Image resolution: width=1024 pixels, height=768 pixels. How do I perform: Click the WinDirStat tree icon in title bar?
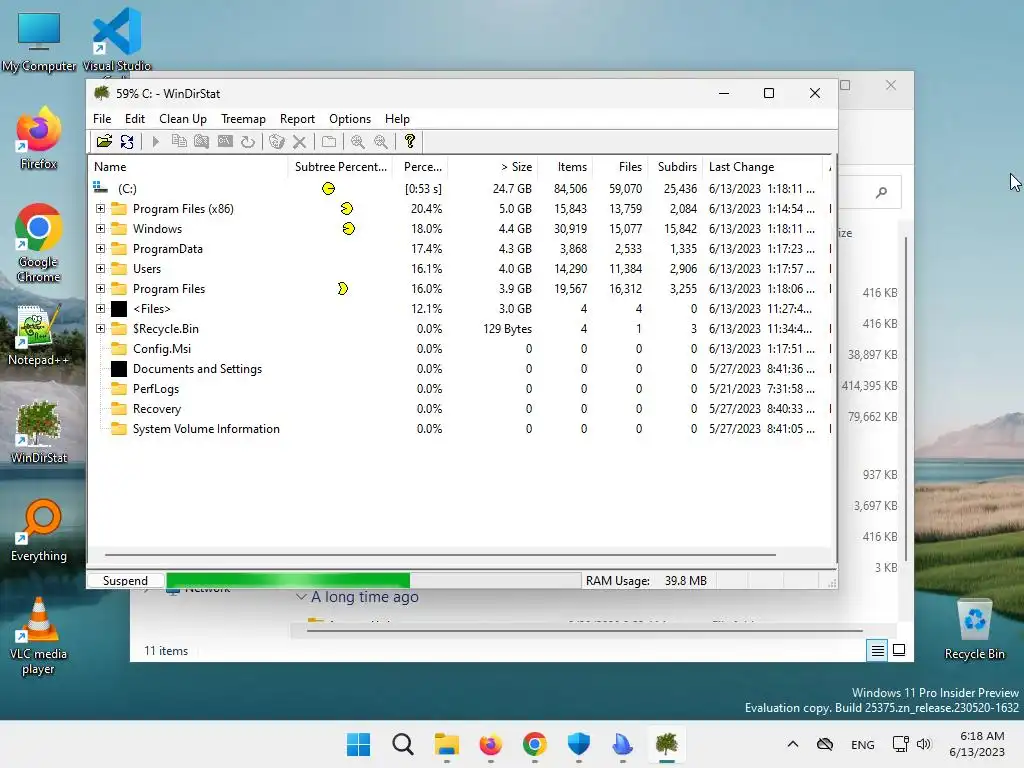pos(101,93)
